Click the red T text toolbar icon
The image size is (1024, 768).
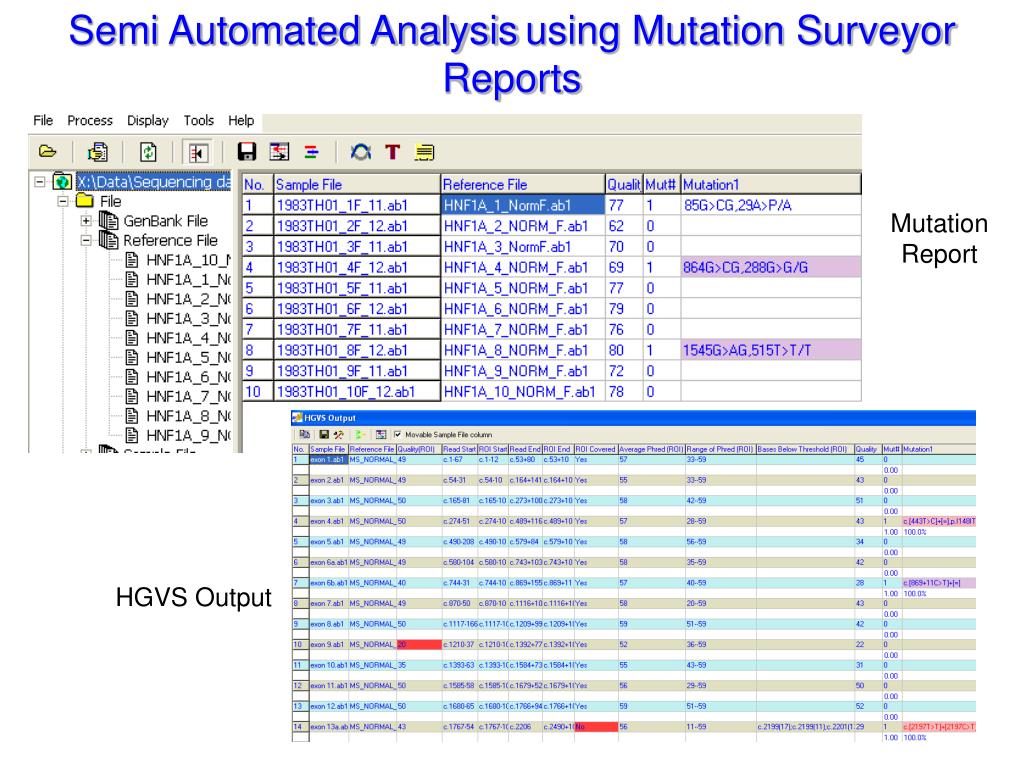coord(392,152)
